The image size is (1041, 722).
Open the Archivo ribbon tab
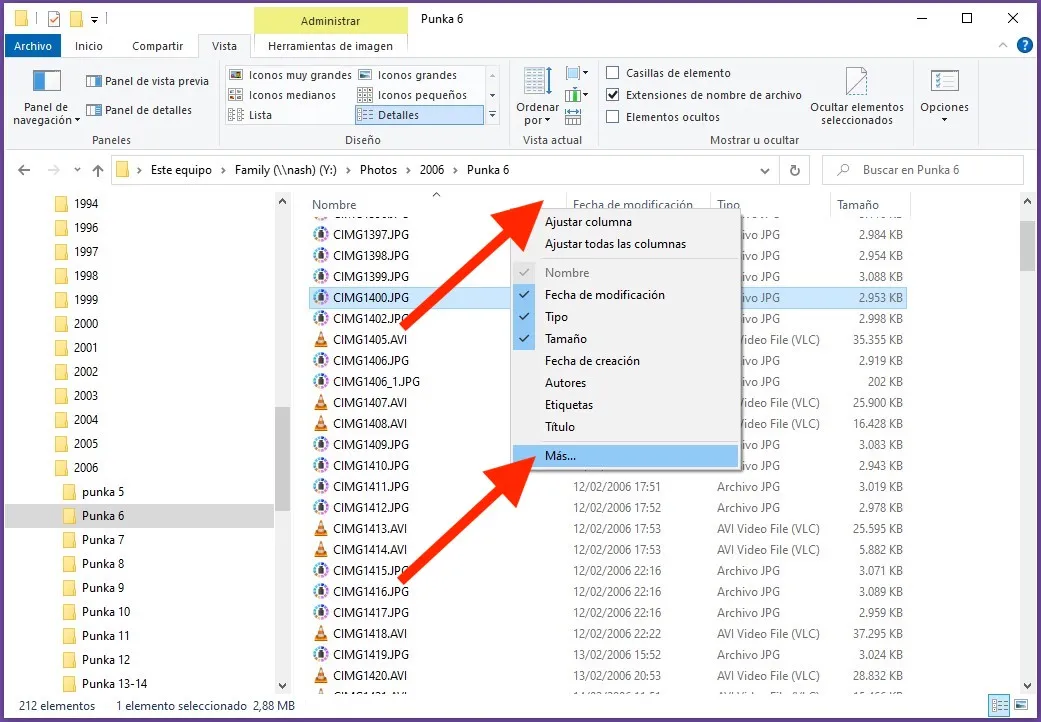(x=33, y=46)
